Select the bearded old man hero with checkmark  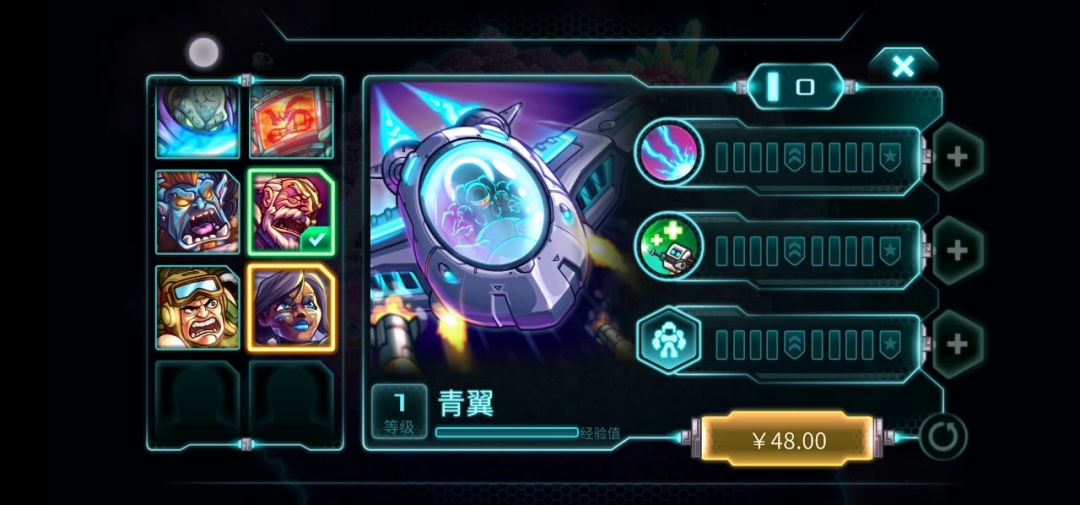[291, 212]
